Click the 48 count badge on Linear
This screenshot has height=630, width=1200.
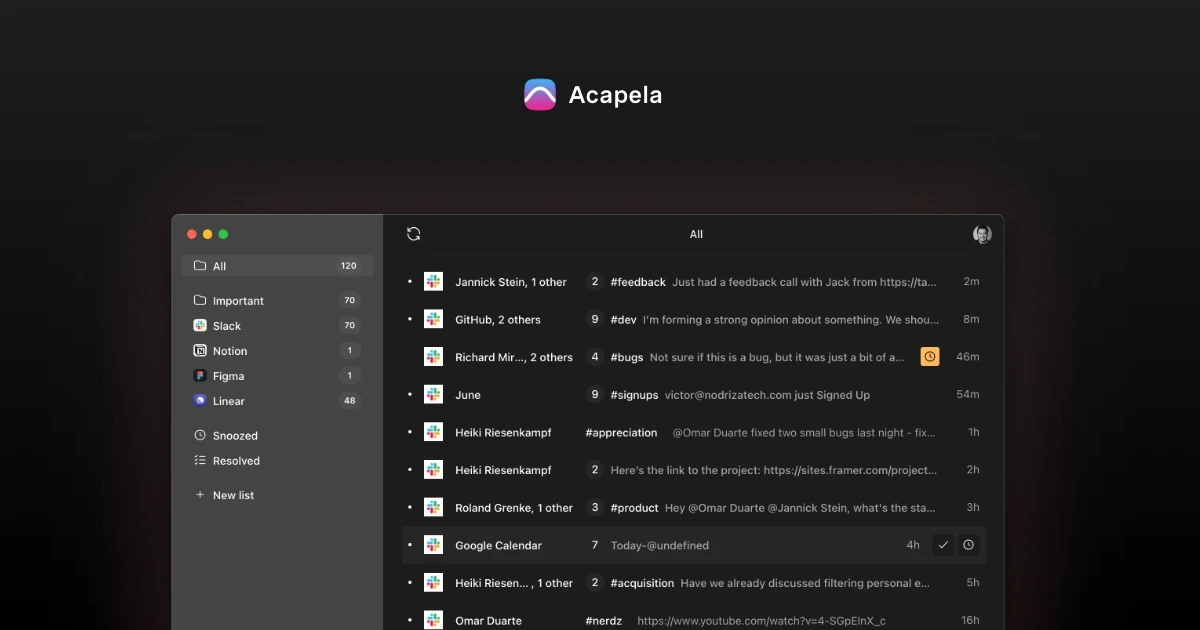tap(350, 401)
